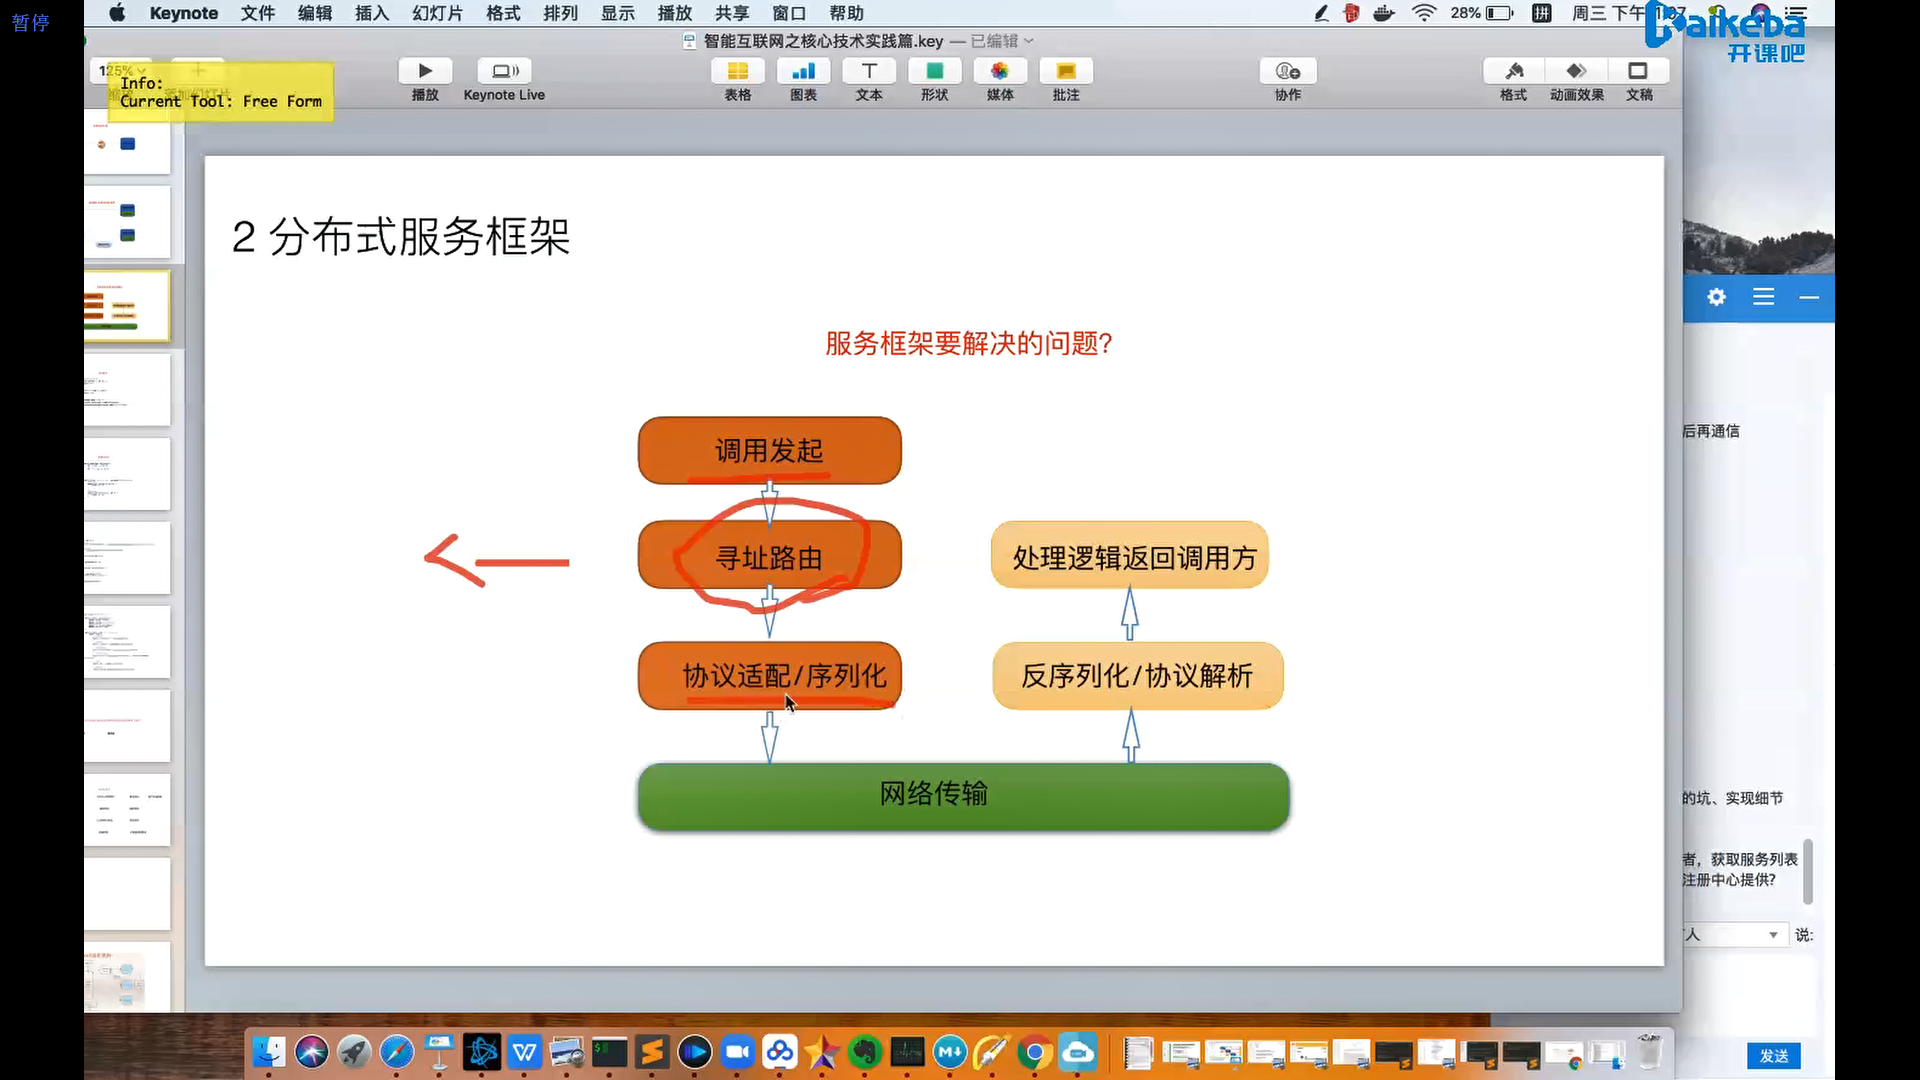The width and height of the screenshot is (1920, 1080).
Task: Toggle the Format (格式) inspector panel
Action: point(1514,71)
